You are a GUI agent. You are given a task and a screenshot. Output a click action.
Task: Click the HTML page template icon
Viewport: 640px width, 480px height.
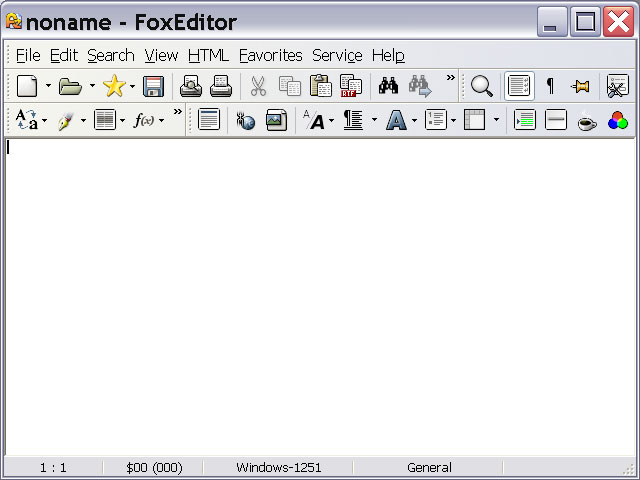tap(209, 120)
